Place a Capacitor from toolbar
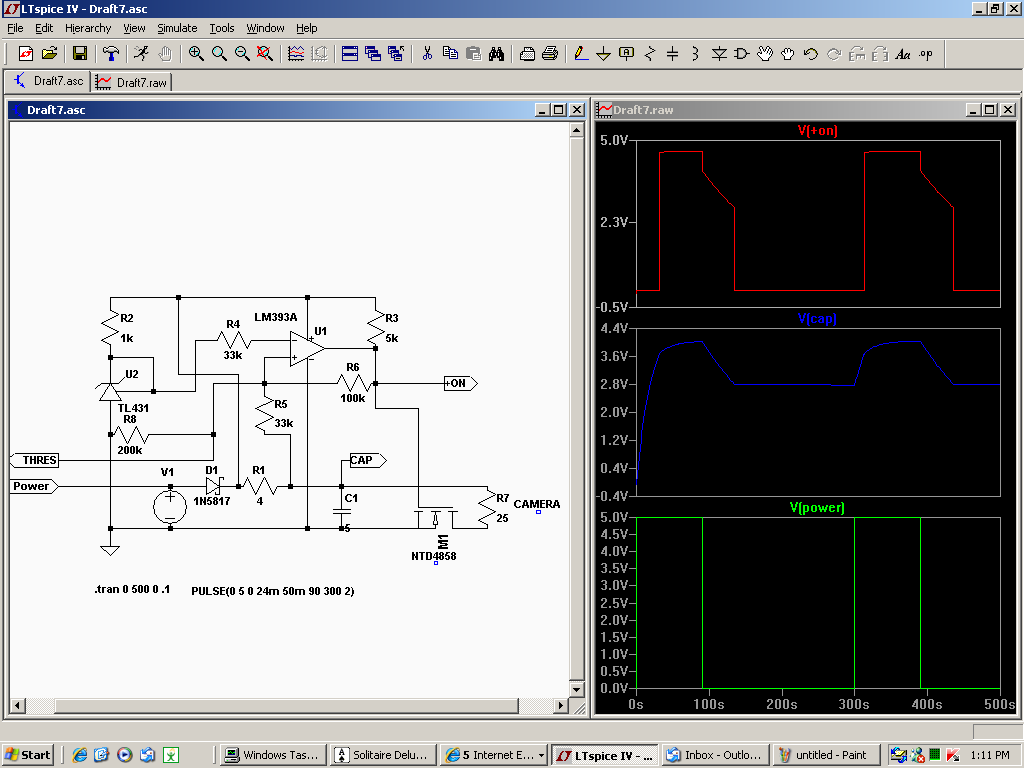This screenshot has width=1024, height=768. (673, 54)
